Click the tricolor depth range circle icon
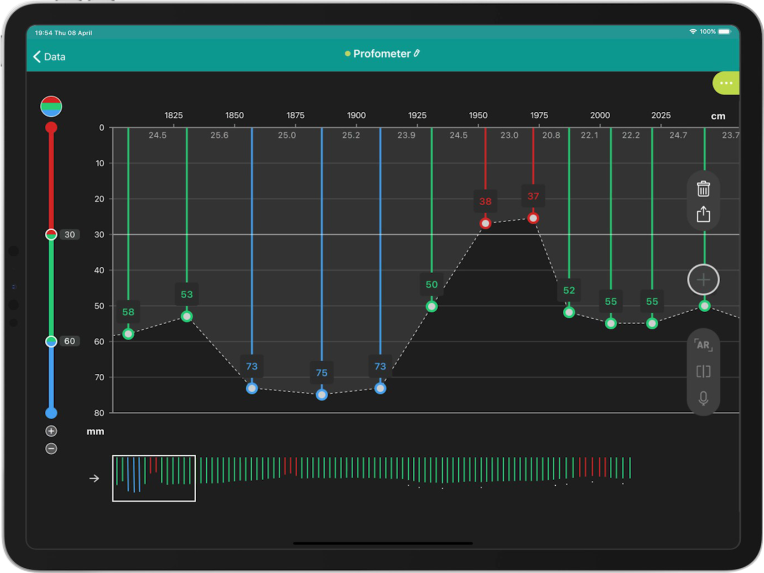This screenshot has height=573, width=764. tap(51, 106)
